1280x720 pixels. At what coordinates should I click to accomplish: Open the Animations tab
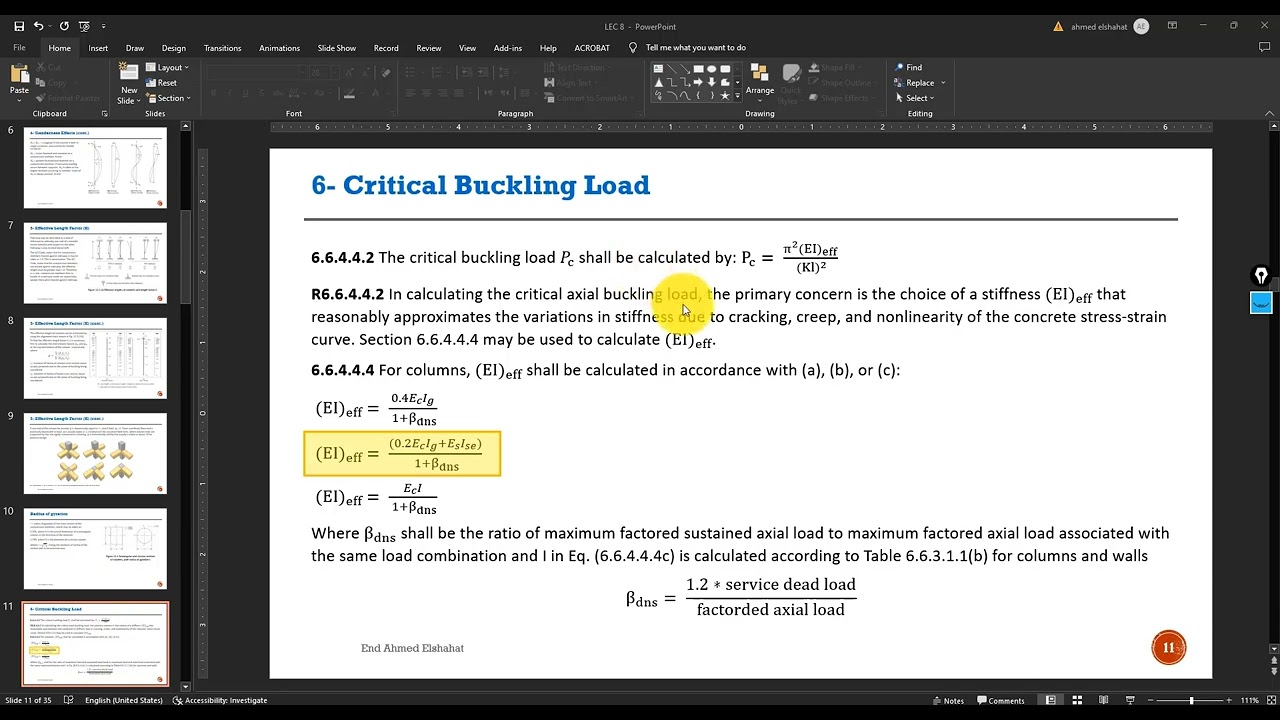(279, 48)
